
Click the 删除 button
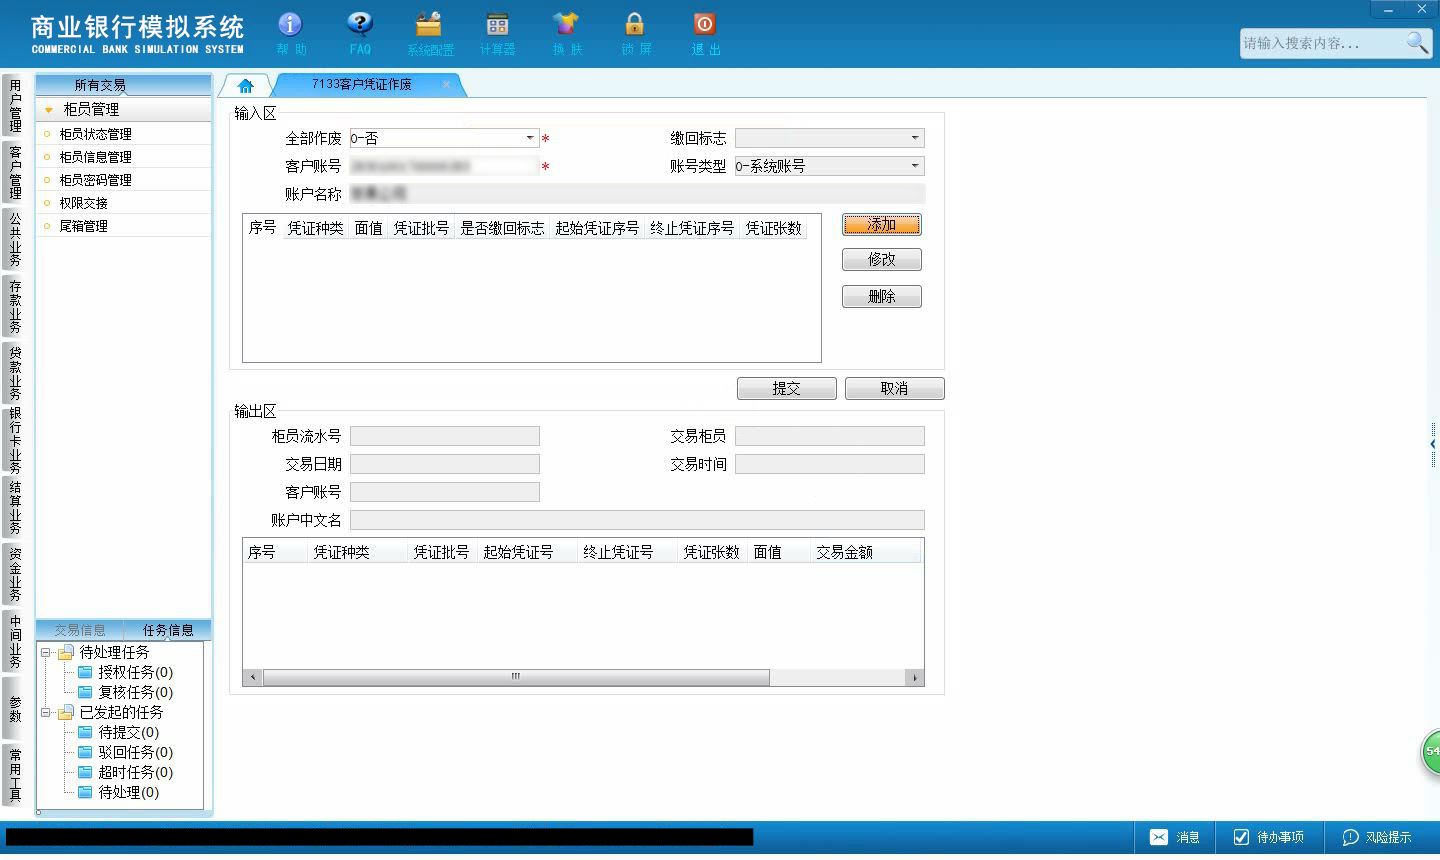coord(881,296)
